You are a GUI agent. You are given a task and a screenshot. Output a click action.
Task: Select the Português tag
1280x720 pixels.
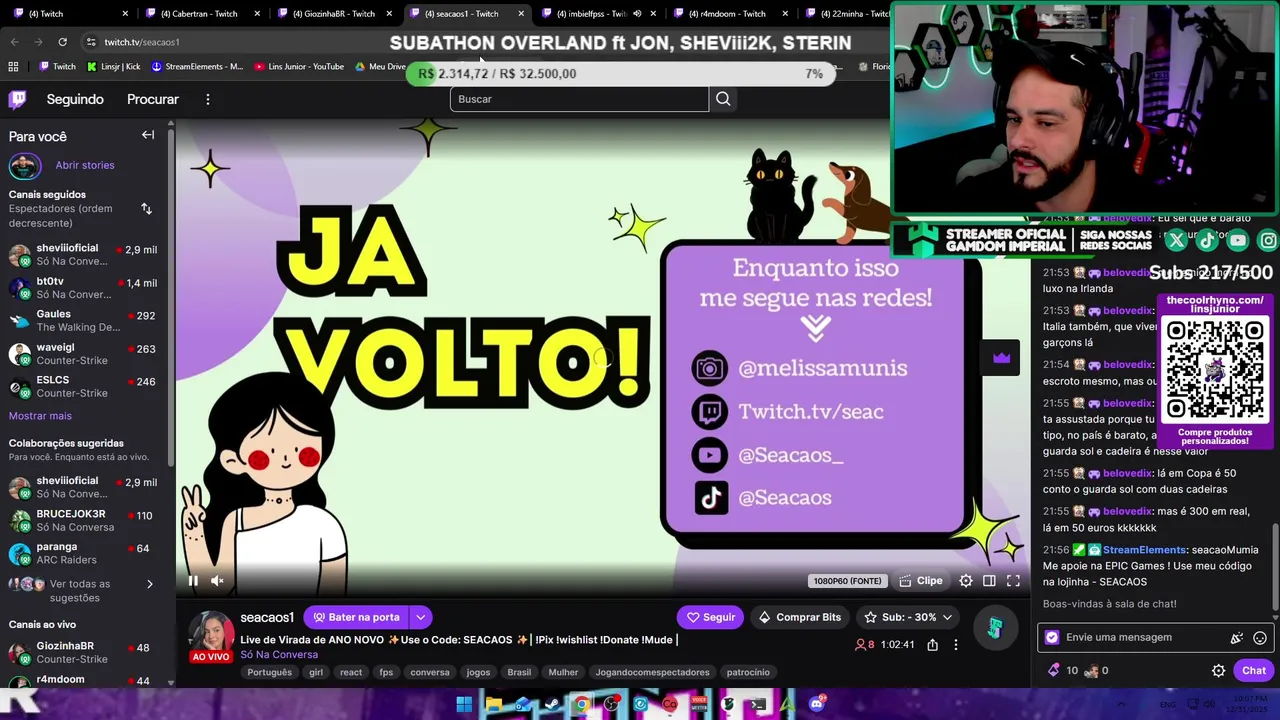(269, 672)
